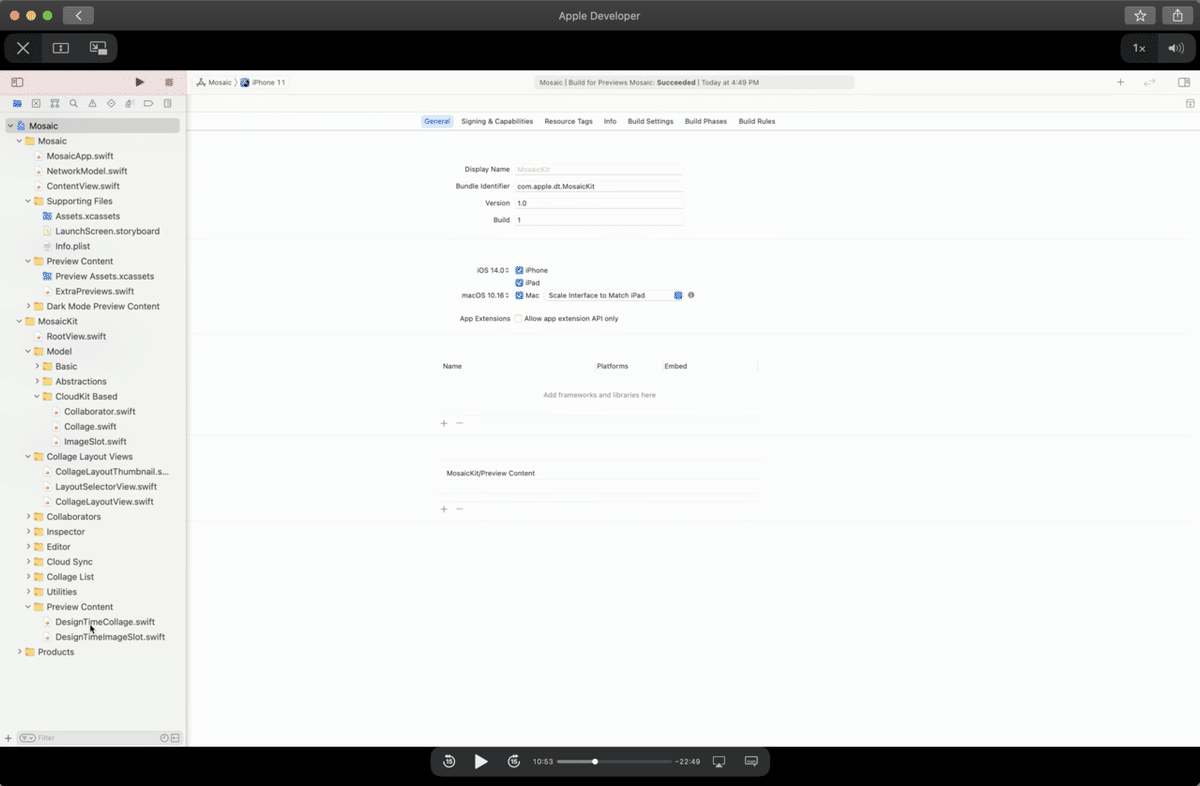
Task: Open iOS 14.0 deployment version dropdown
Action: tap(493, 270)
